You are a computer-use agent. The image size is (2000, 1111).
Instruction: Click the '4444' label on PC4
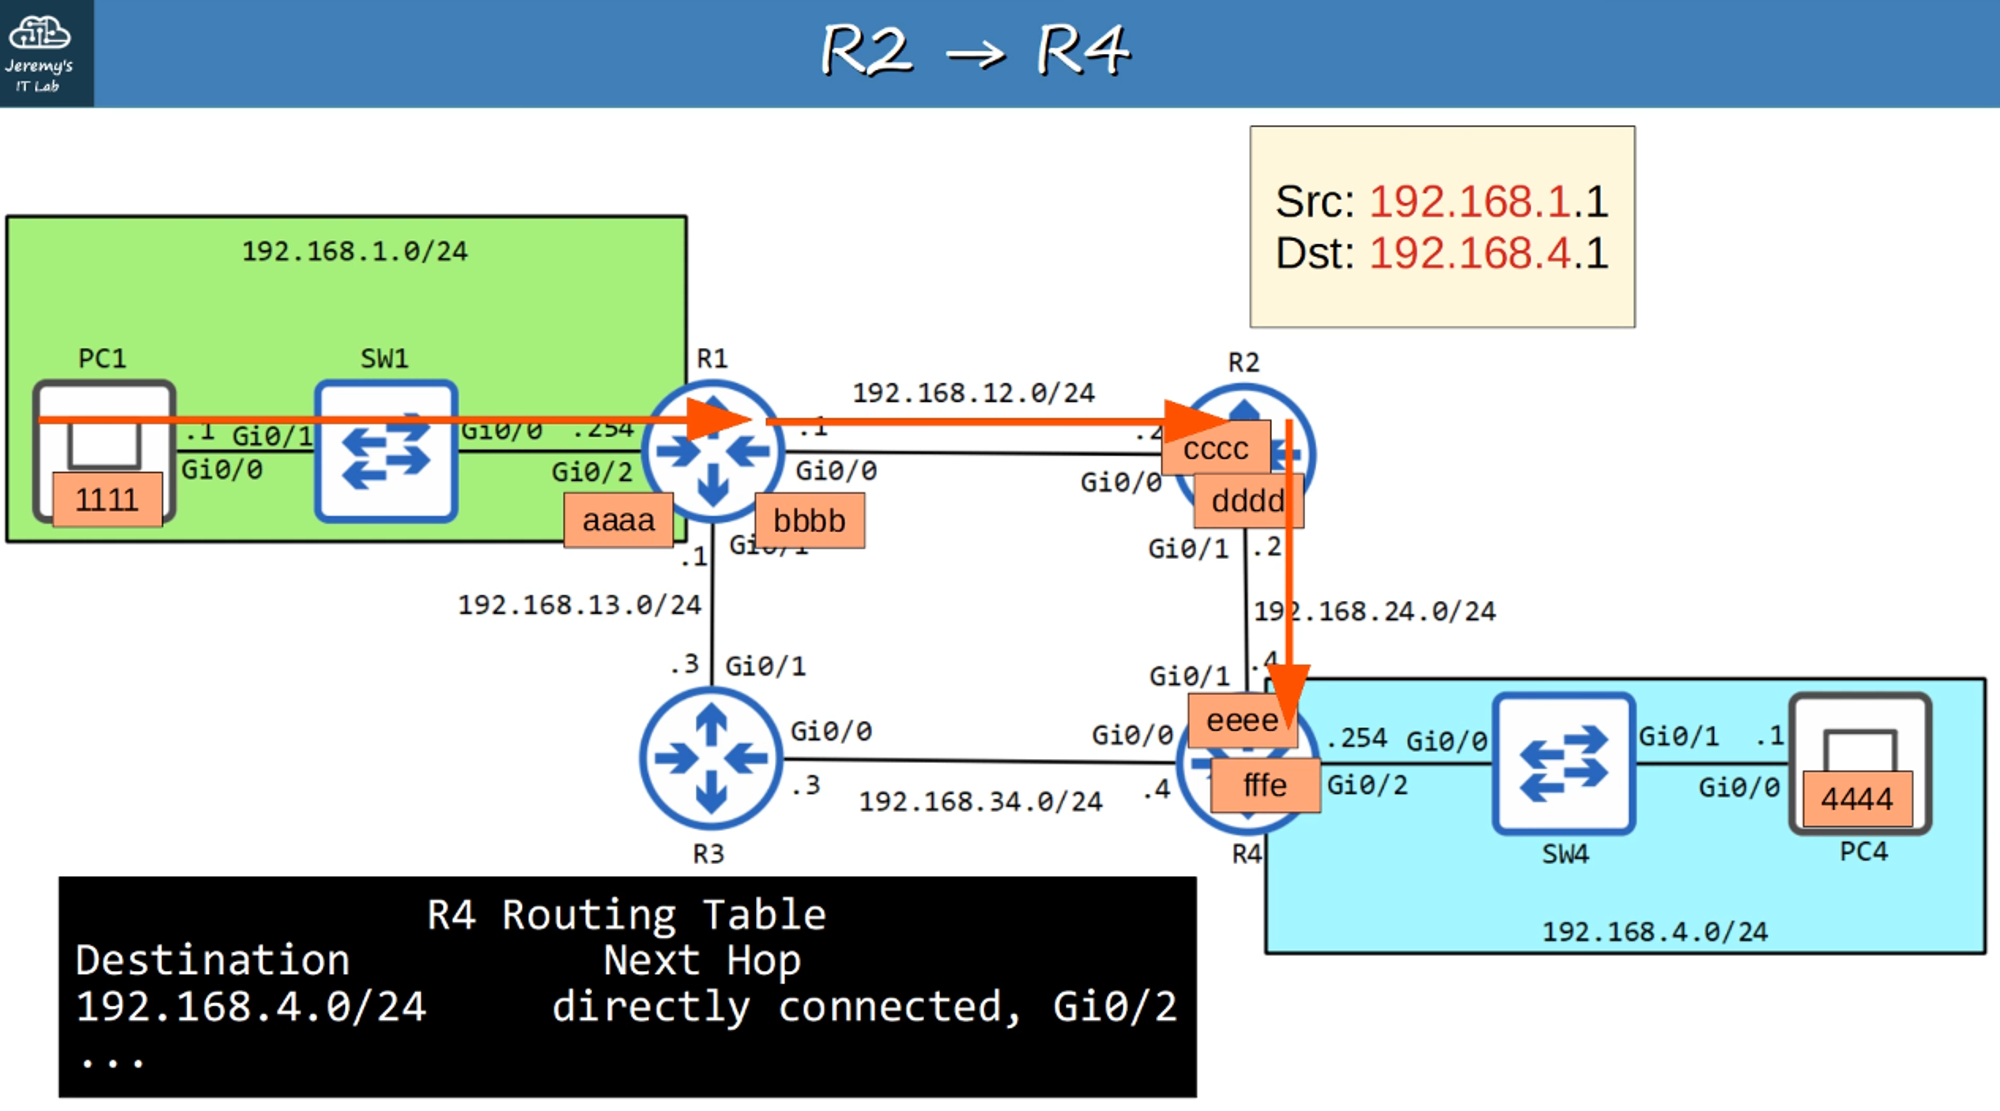(x=1856, y=799)
